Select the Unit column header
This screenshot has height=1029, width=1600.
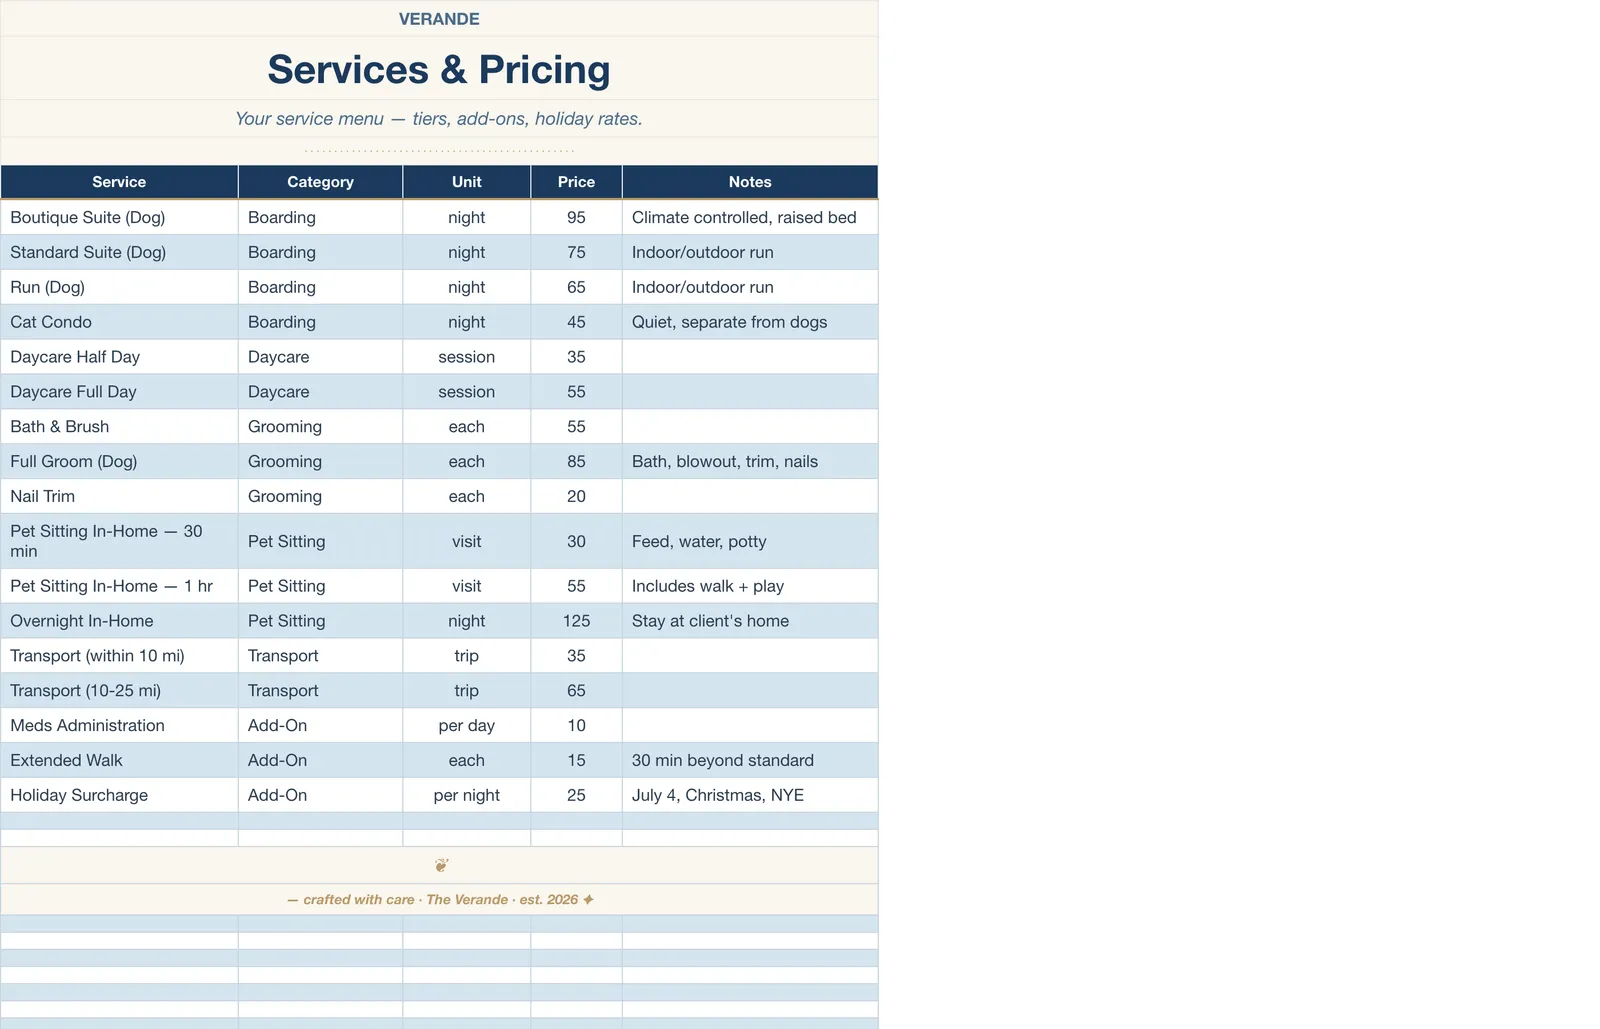466,182
